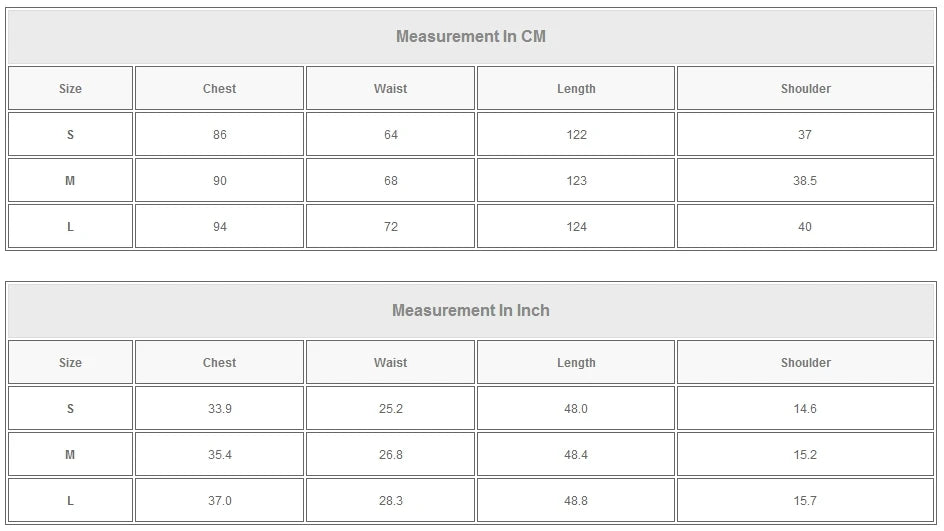Click the length value 48.8 cell
Screen dimensions: 944x531
[576, 501]
